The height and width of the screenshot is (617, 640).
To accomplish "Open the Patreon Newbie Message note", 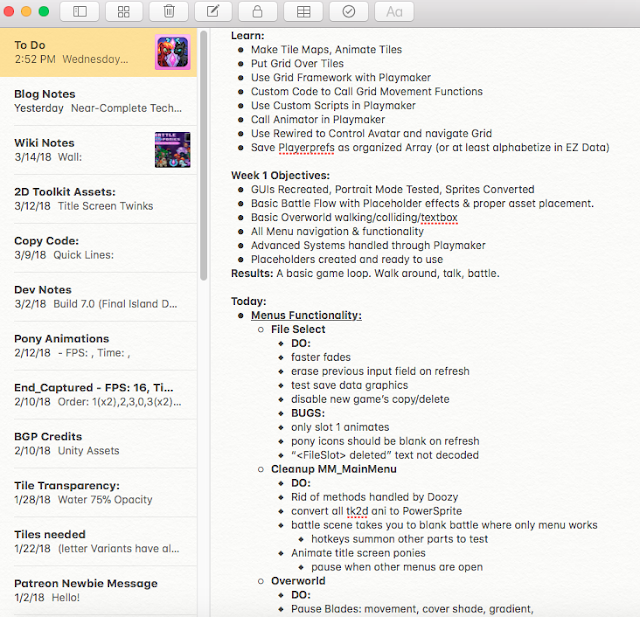I will pyautogui.click(x=98, y=591).
